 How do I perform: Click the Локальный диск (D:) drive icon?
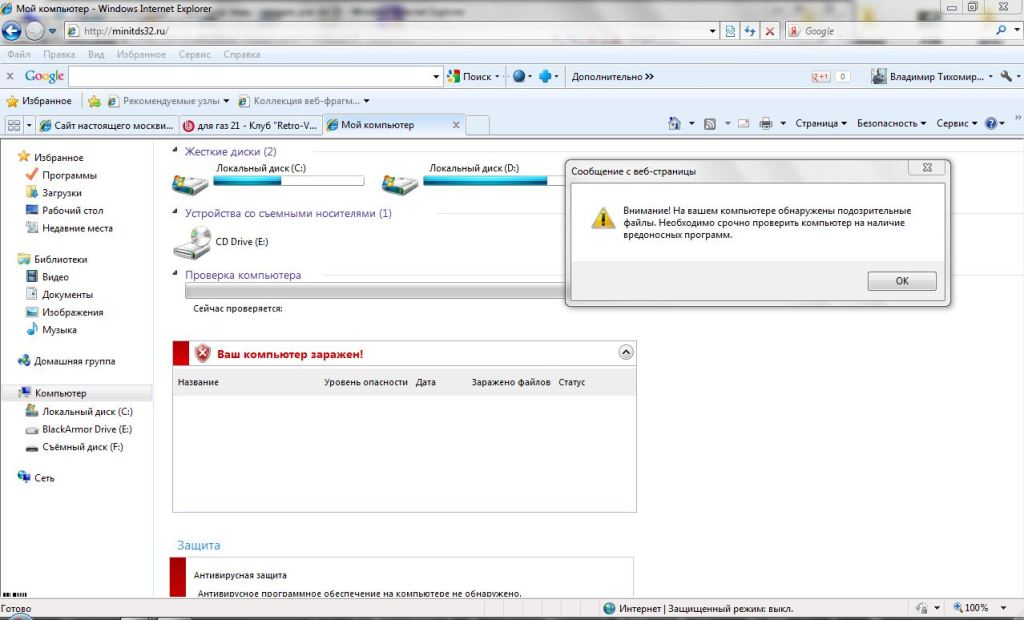(x=400, y=184)
